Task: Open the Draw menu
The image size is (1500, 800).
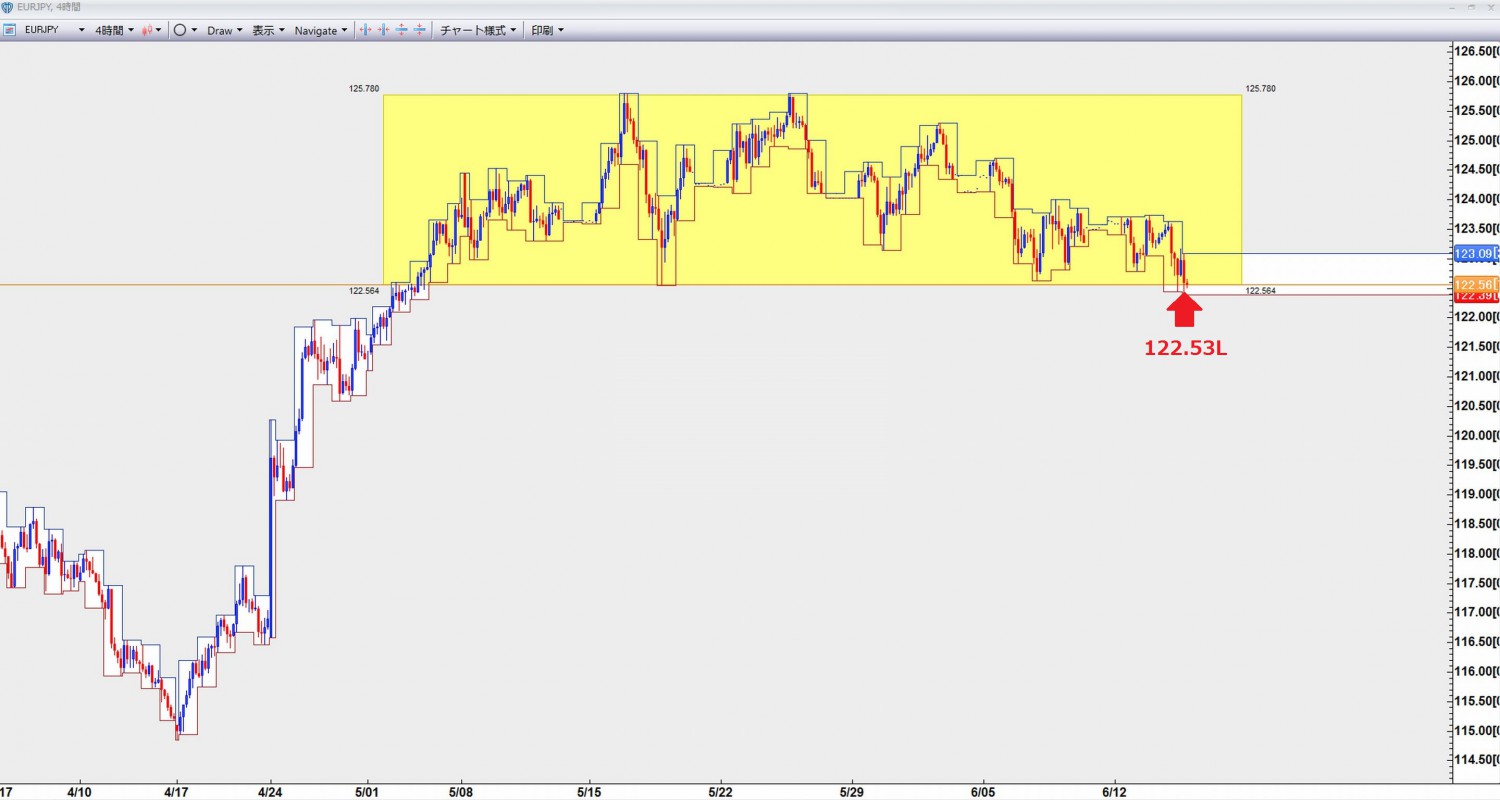Action: point(225,30)
